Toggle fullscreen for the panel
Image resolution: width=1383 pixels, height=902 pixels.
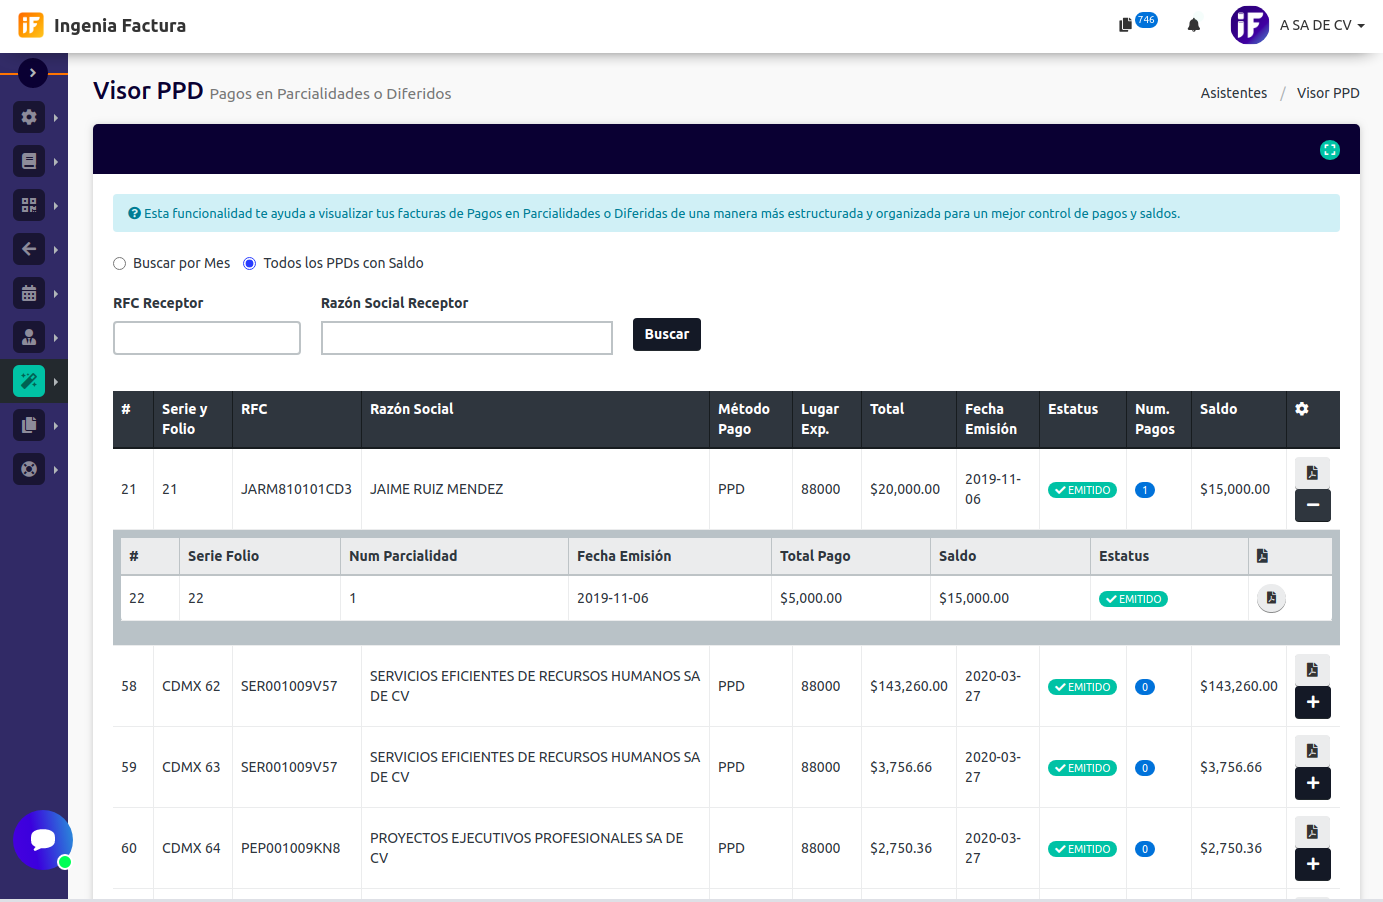pos(1329,150)
